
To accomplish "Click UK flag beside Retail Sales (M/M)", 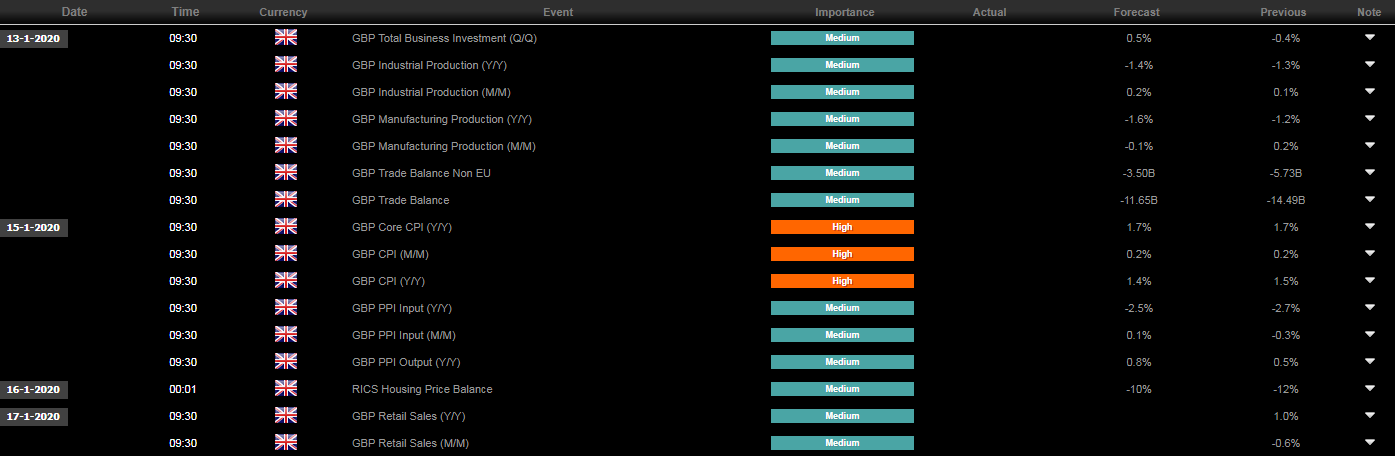I will 286,443.
